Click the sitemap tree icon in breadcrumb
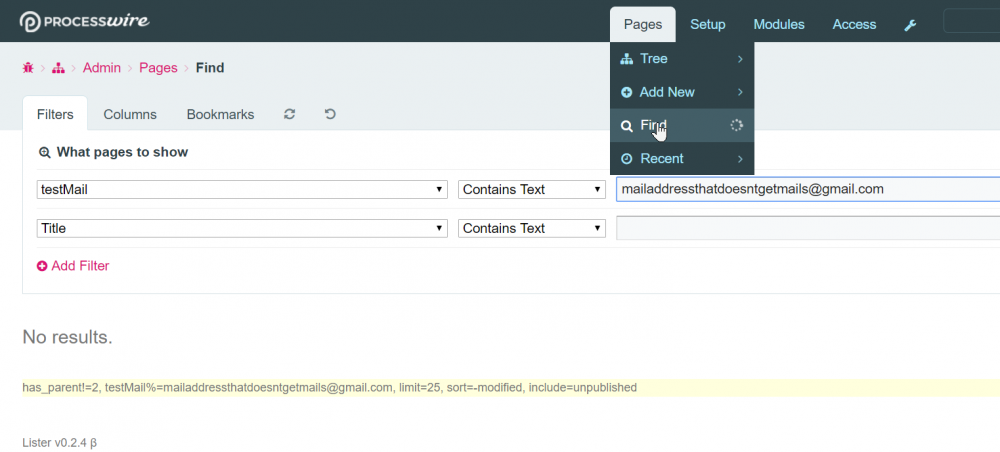 tap(59, 68)
